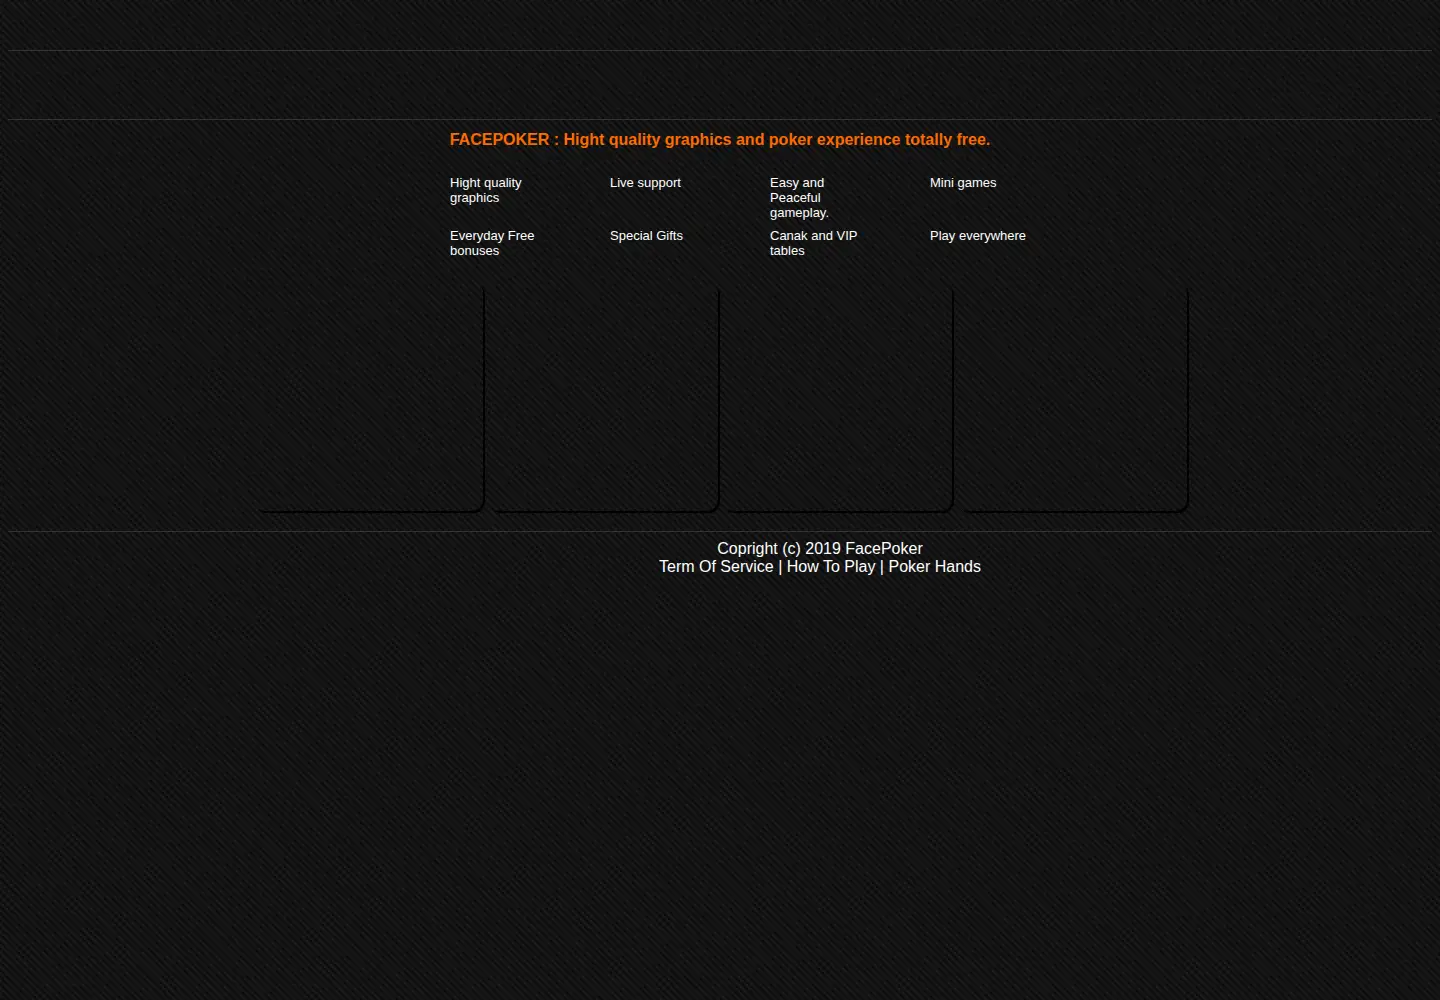Click the 'Canak and VIP tables' text
The height and width of the screenshot is (1000, 1440).
(x=813, y=243)
